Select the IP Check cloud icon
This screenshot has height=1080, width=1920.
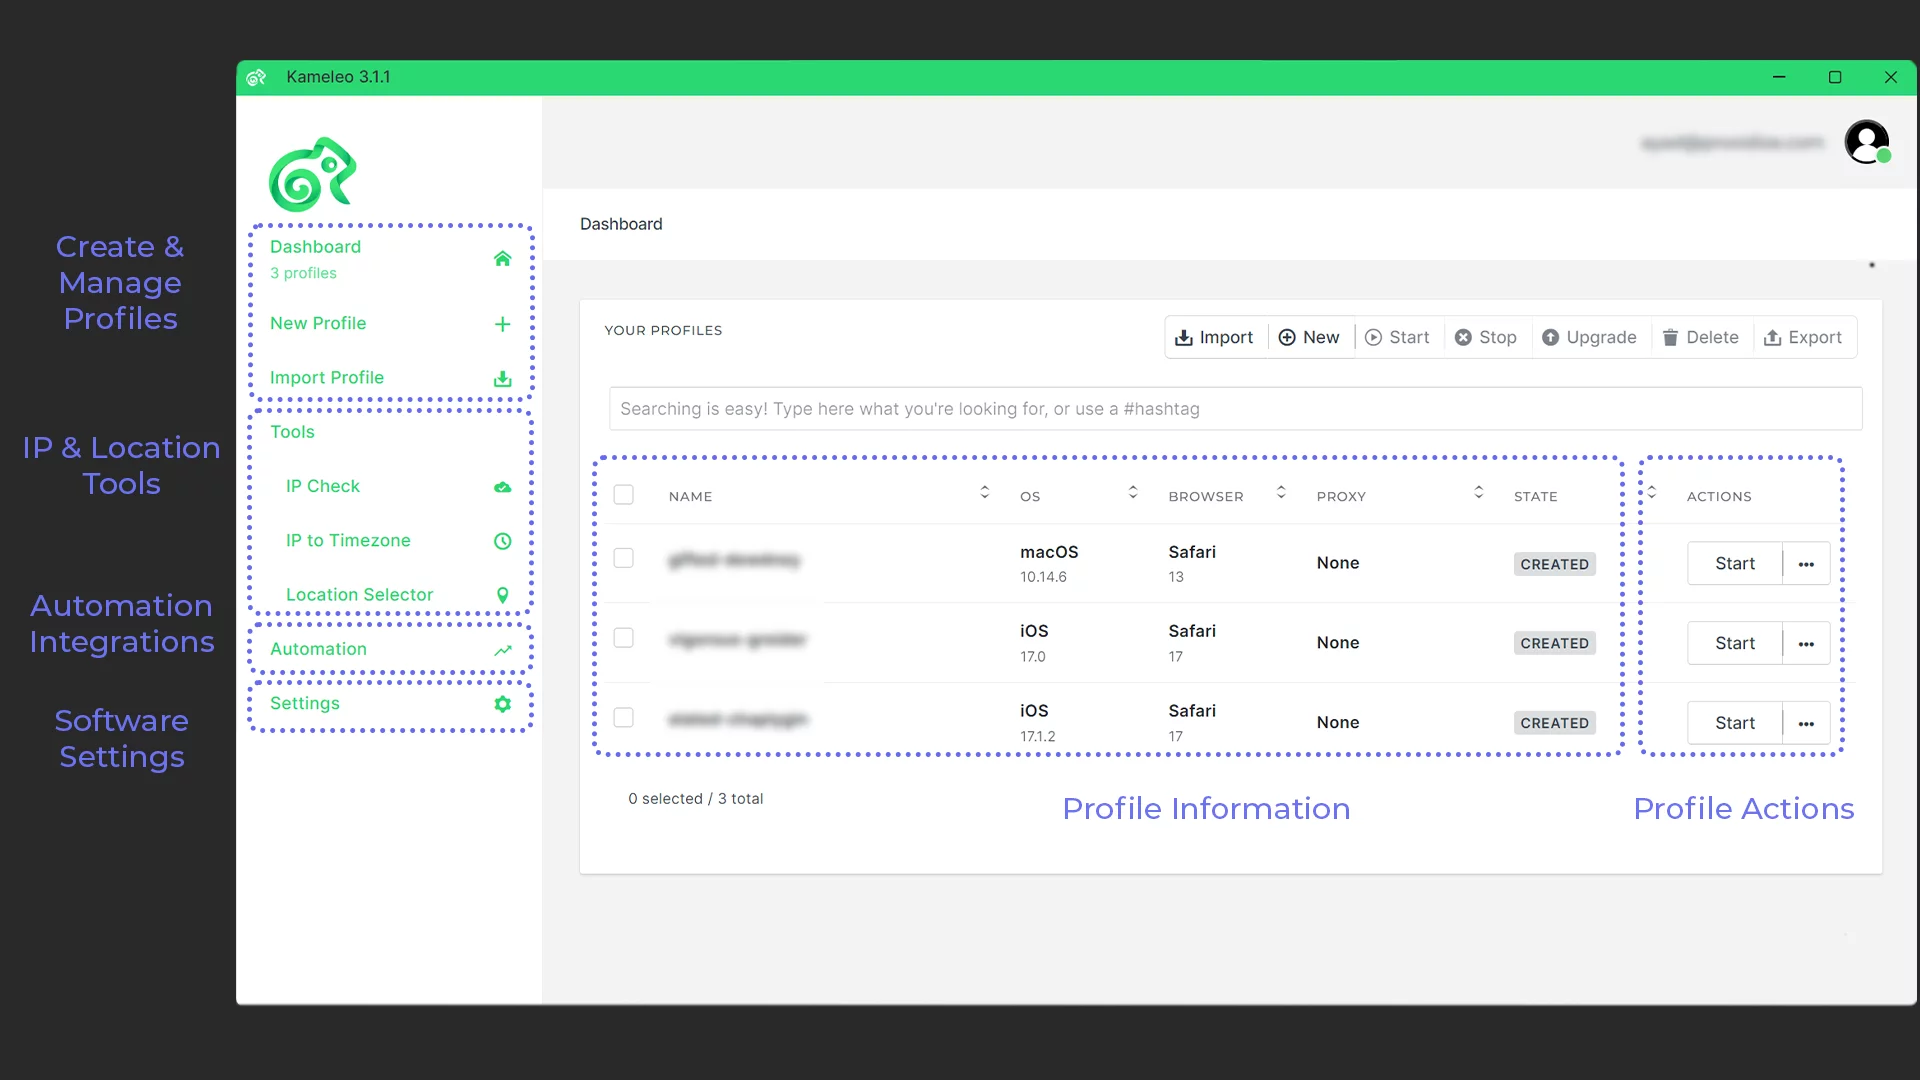click(x=502, y=487)
